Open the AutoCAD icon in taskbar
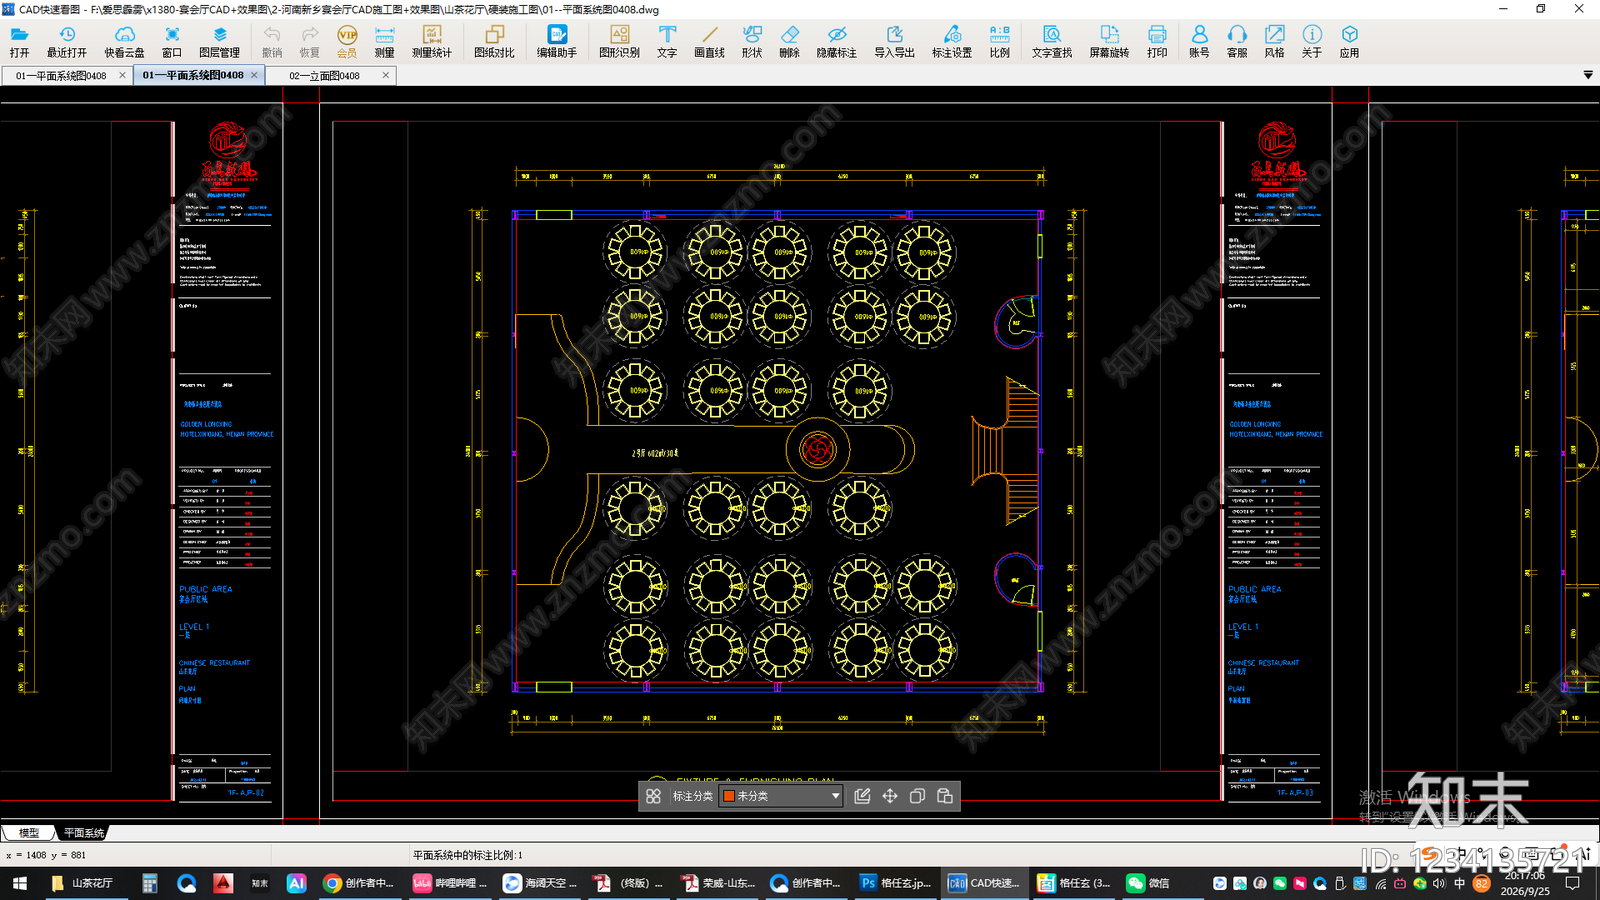The height and width of the screenshot is (900, 1600). [x=223, y=883]
